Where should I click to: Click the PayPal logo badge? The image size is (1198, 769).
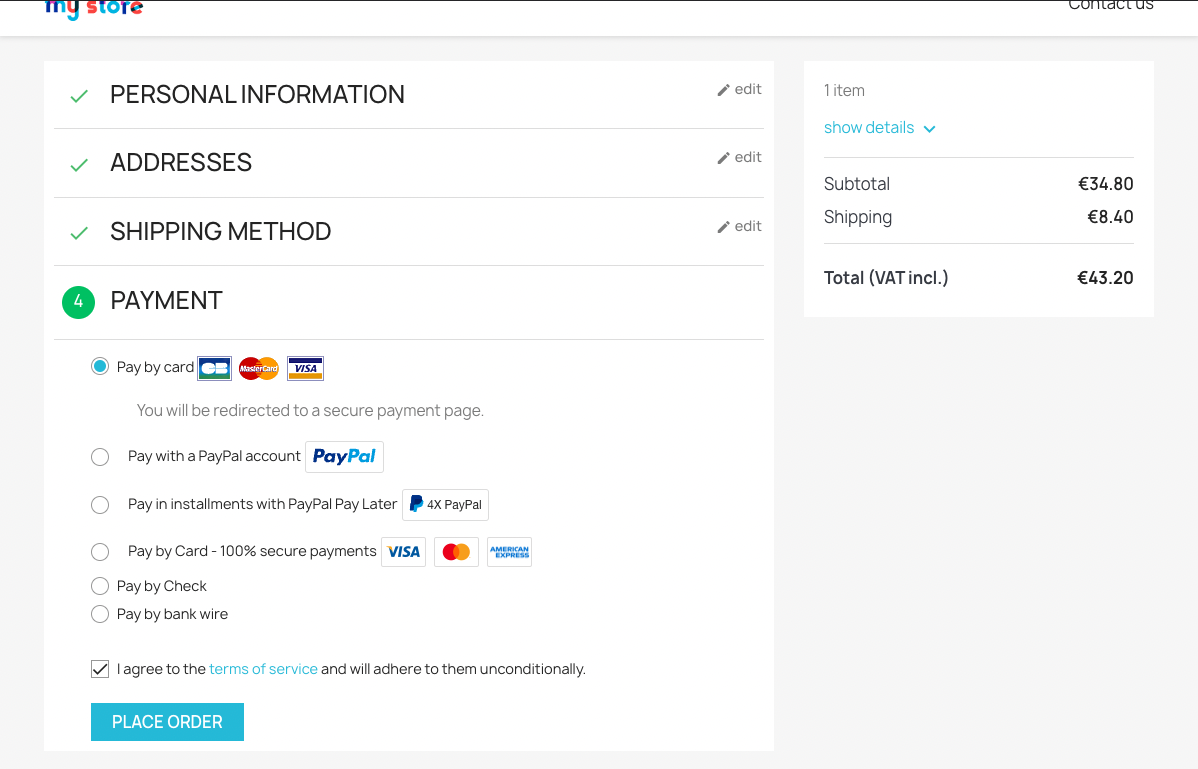pos(345,457)
